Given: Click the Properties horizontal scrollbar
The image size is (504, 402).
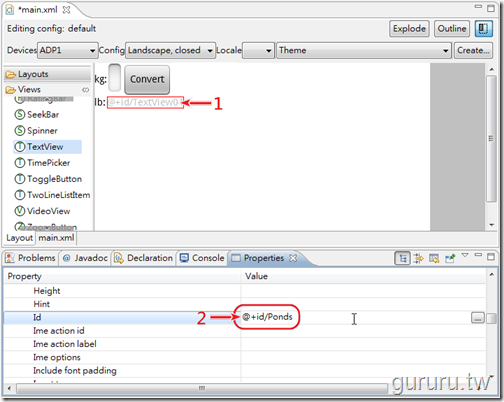Looking at the screenshot, I should (x=202, y=388).
